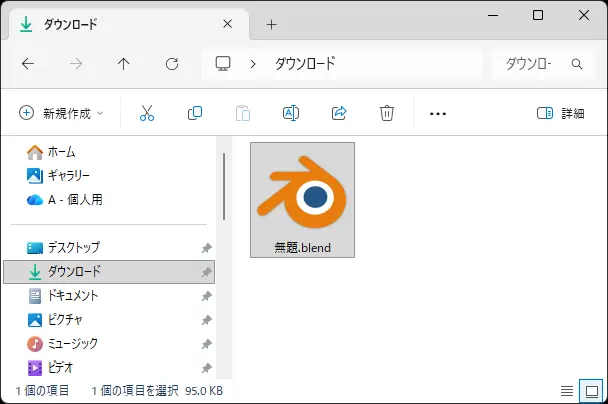
Task: Select the 無題.blend Blender file thumbnail
Action: coord(302,193)
